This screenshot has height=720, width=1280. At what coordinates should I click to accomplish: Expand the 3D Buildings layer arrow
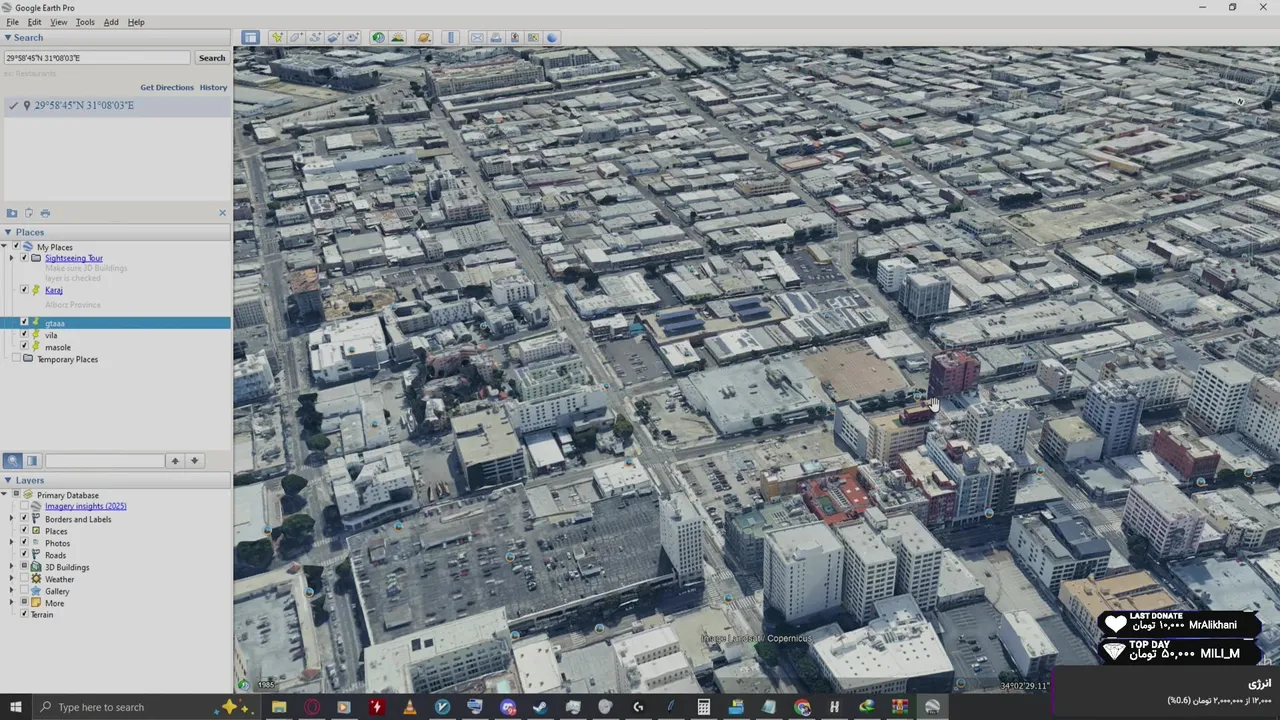pyautogui.click(x=12, y=567)
